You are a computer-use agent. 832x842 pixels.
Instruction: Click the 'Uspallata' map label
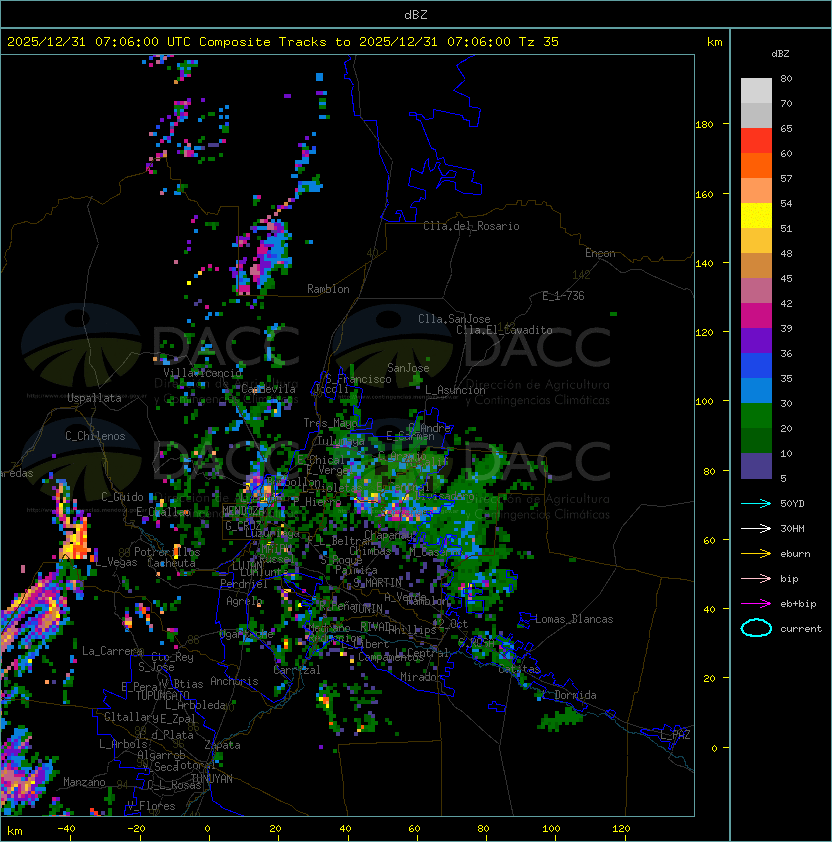[x=94, y=398]
